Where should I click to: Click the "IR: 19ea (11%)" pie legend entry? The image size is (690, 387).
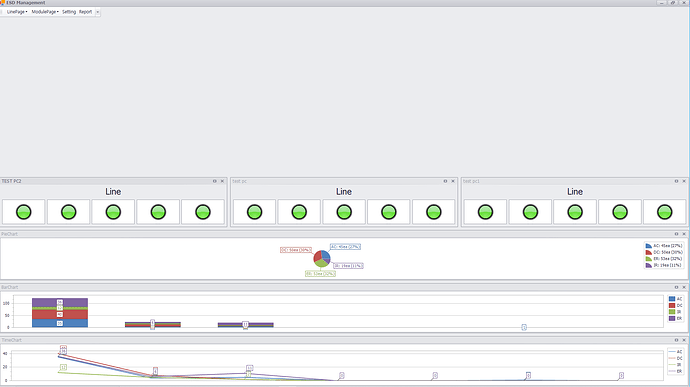pos(664,265)
